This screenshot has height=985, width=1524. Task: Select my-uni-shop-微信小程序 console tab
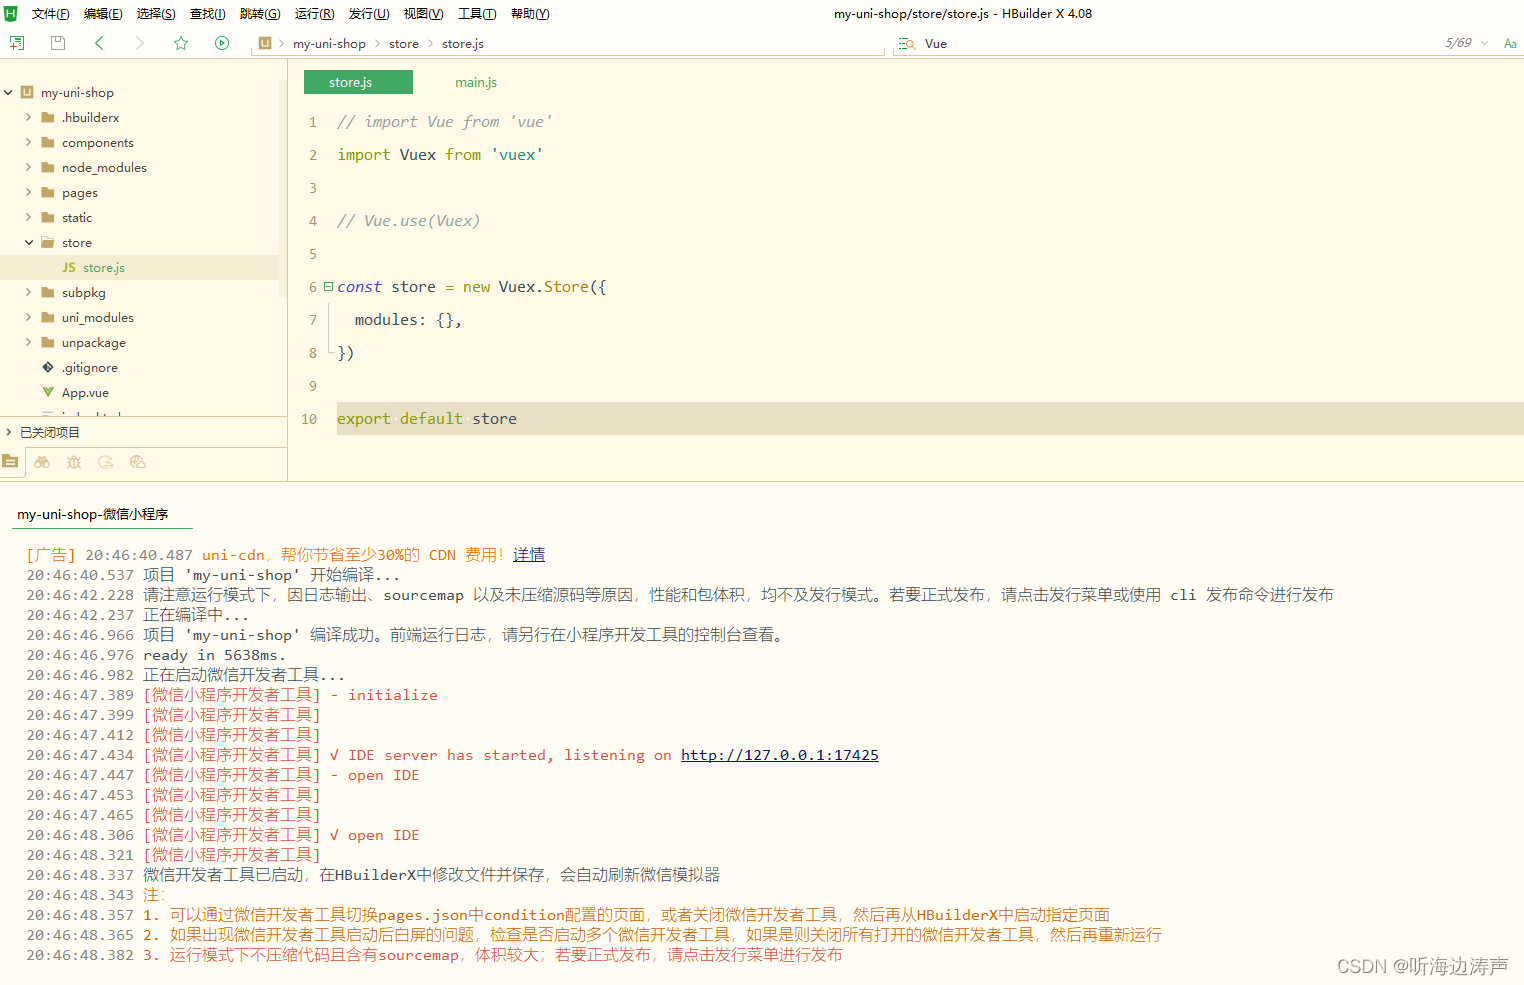point(93,514)
